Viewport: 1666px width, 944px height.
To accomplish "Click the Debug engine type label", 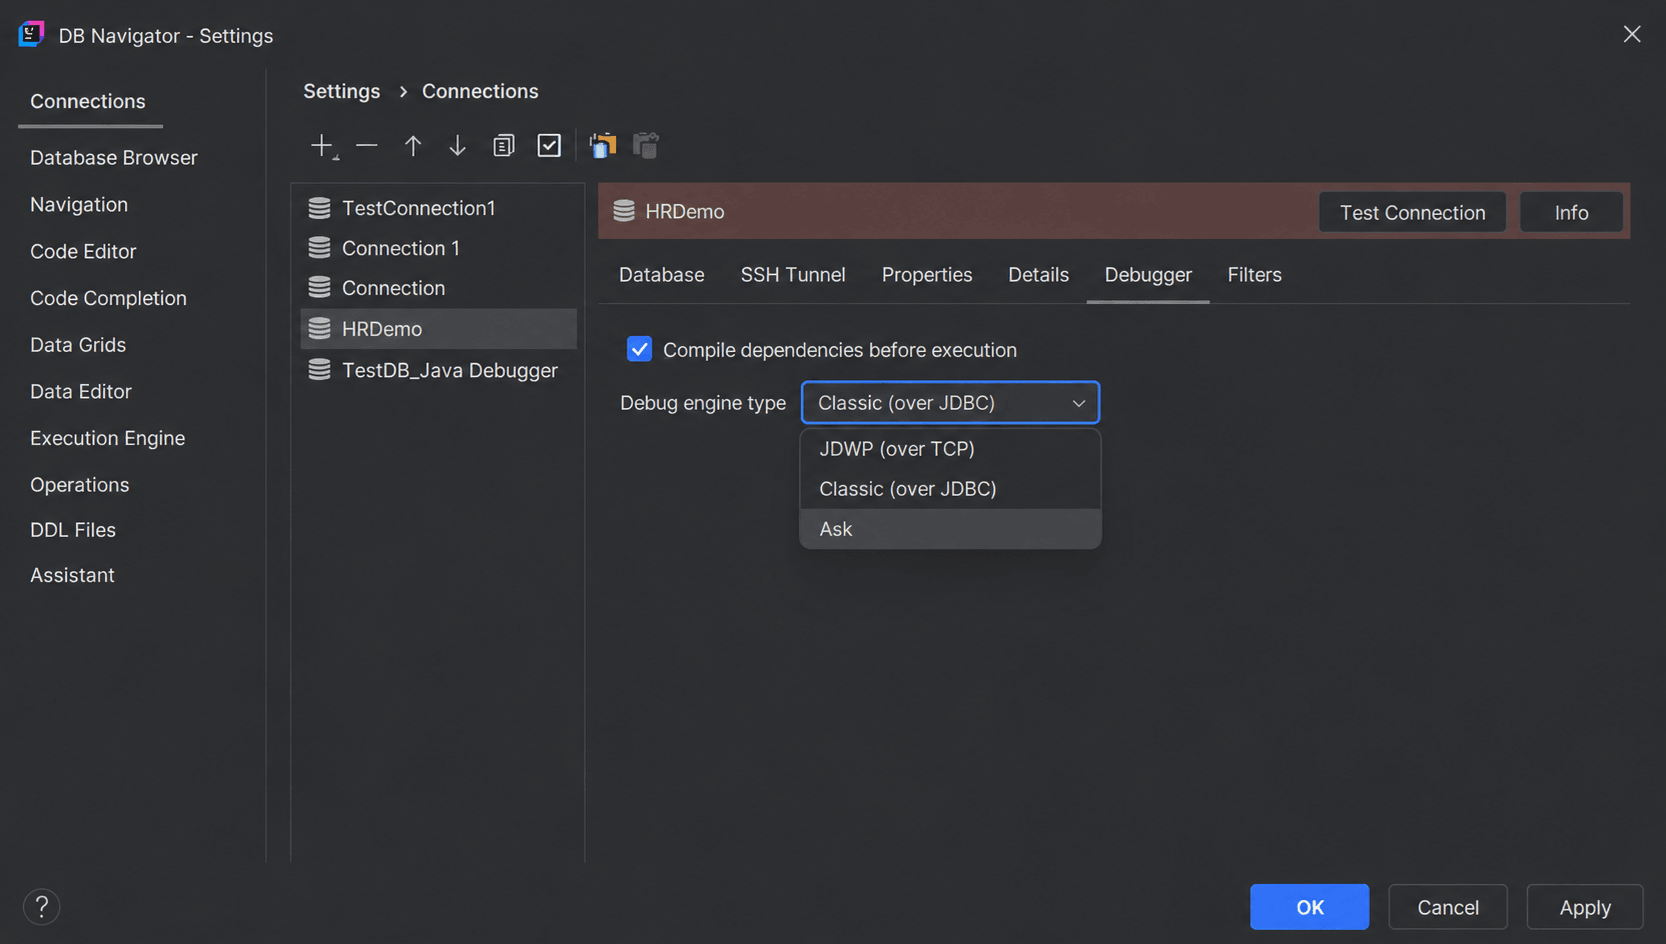I will tap(703, 403).
